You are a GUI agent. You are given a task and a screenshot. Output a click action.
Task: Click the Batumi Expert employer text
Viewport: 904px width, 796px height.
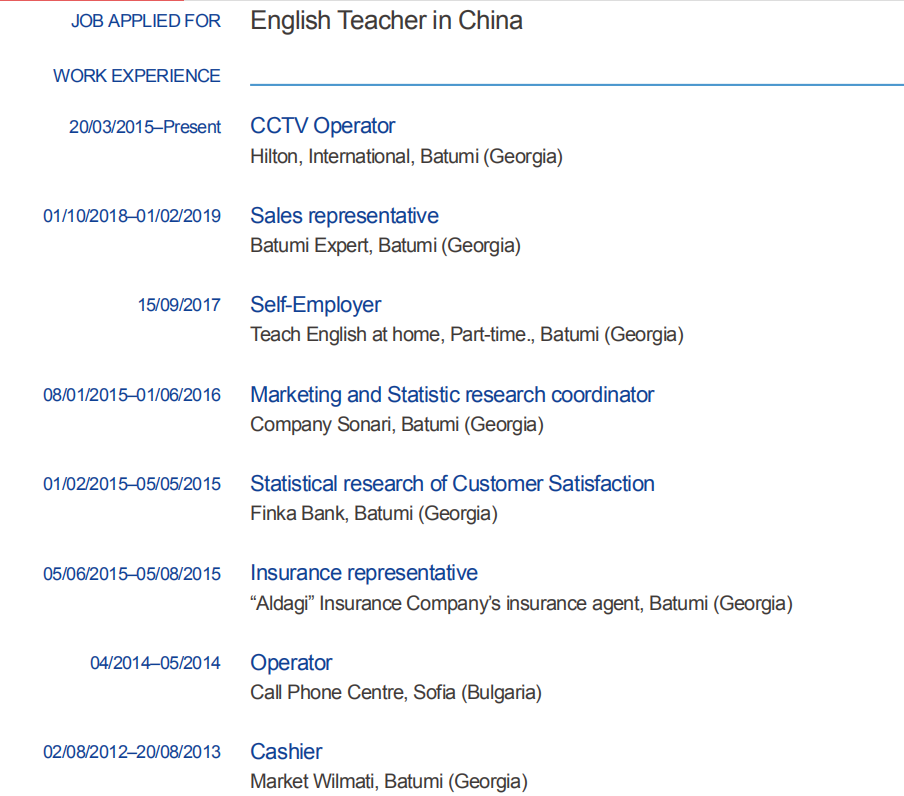point(385,246)
